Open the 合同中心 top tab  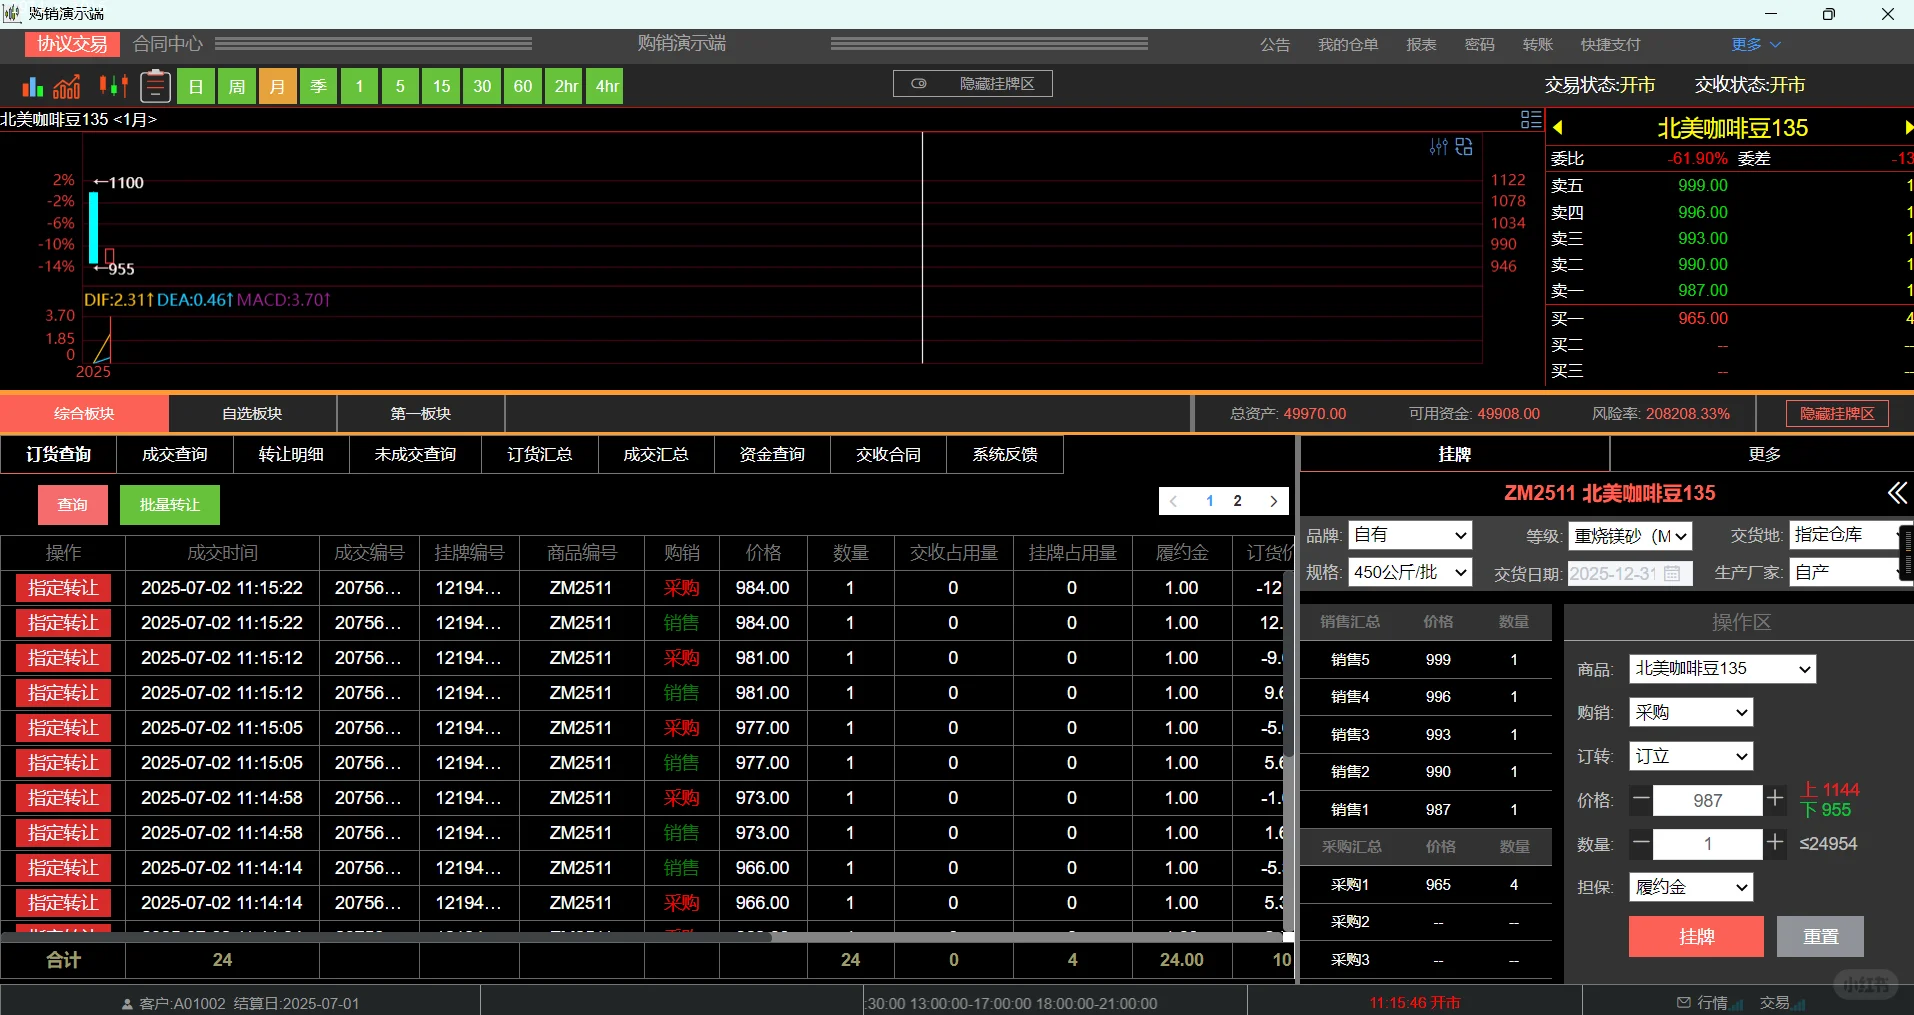pos(168,44)
